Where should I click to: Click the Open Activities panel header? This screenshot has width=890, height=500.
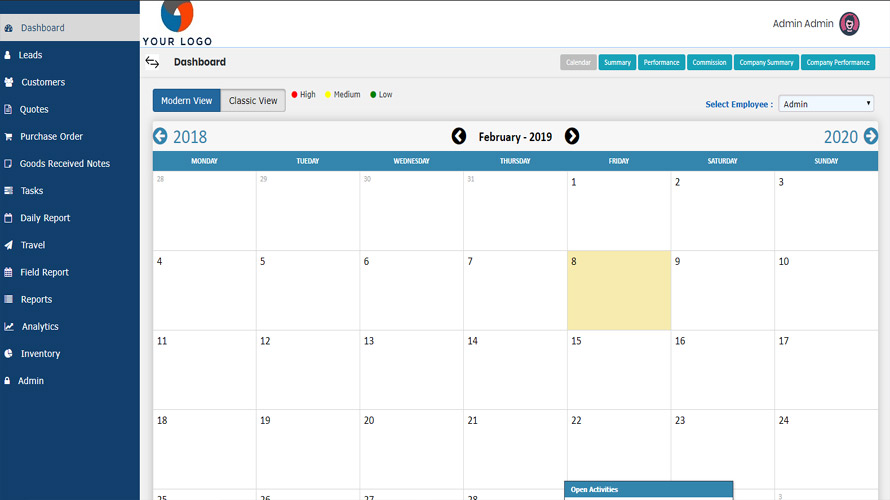tap(649, 489)
